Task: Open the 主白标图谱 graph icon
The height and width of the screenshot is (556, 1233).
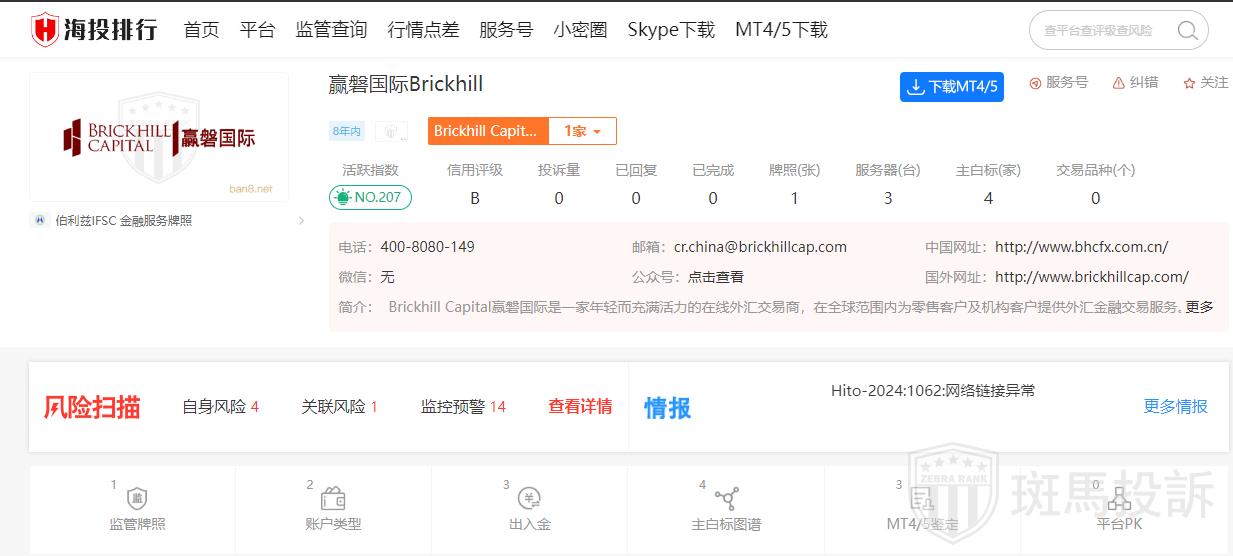Action: tap(726, 498)
